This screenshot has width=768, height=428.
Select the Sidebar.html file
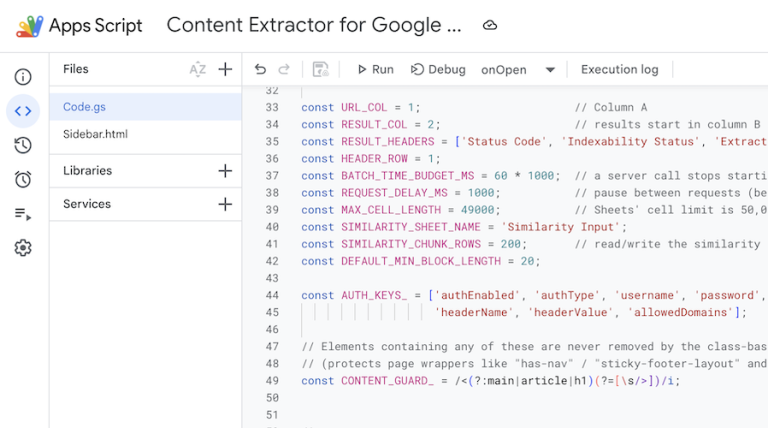(145, 134)
